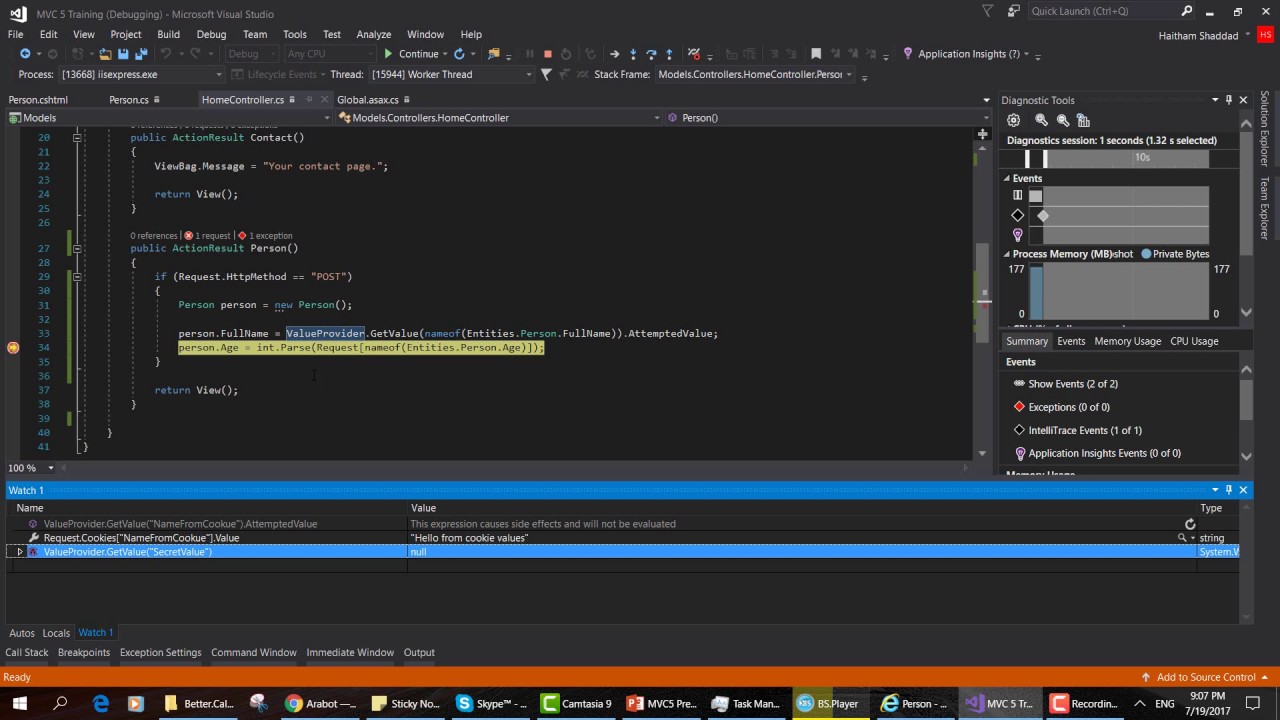
Task: Open the Team Explorer side tab
Action: pos(1264,208)
